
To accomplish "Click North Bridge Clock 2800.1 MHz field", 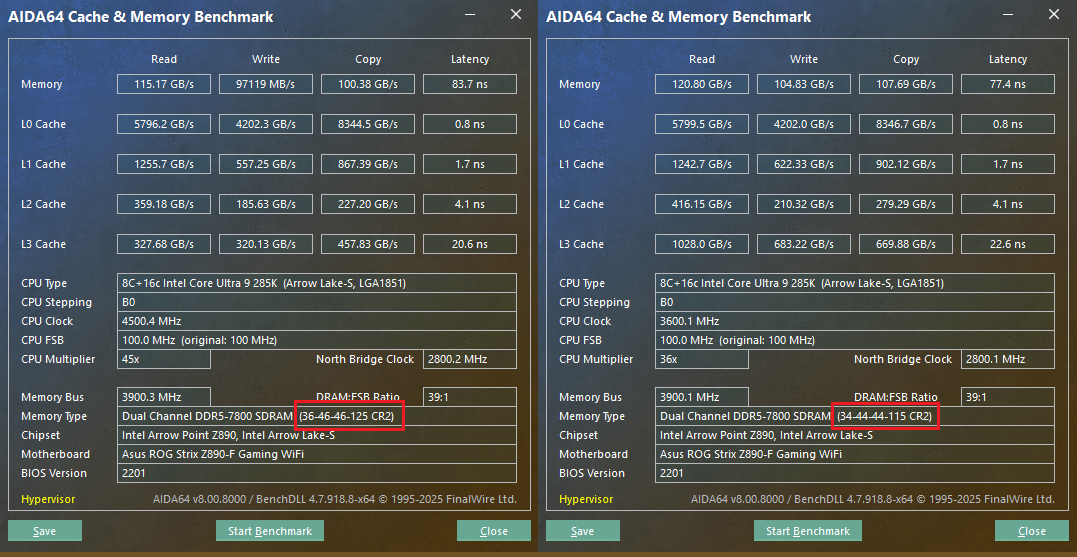I will point(1008,359).
